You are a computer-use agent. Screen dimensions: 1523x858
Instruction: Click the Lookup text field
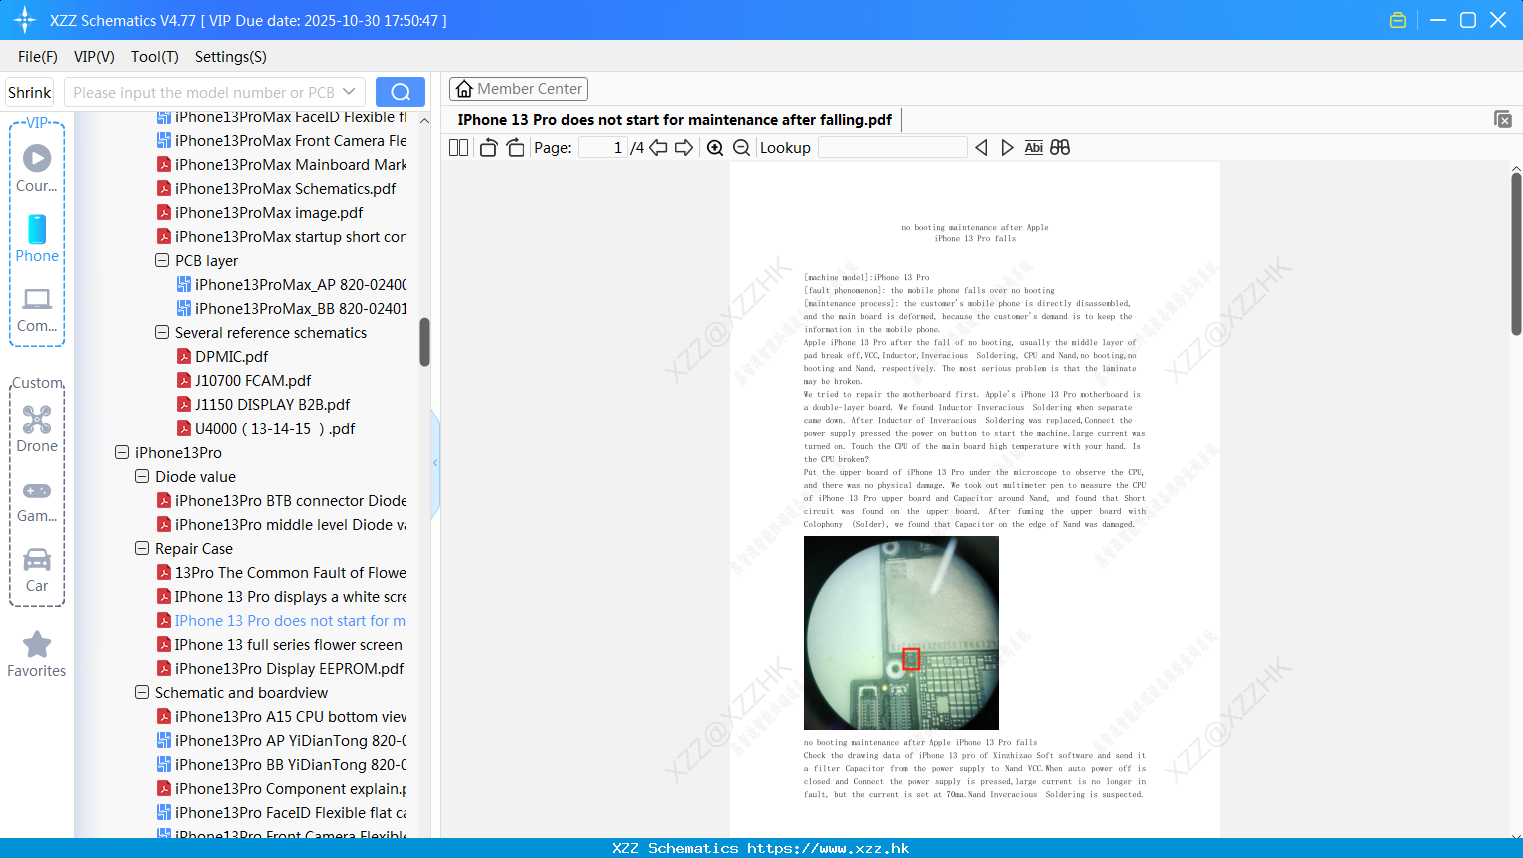[x=892, y=148]
